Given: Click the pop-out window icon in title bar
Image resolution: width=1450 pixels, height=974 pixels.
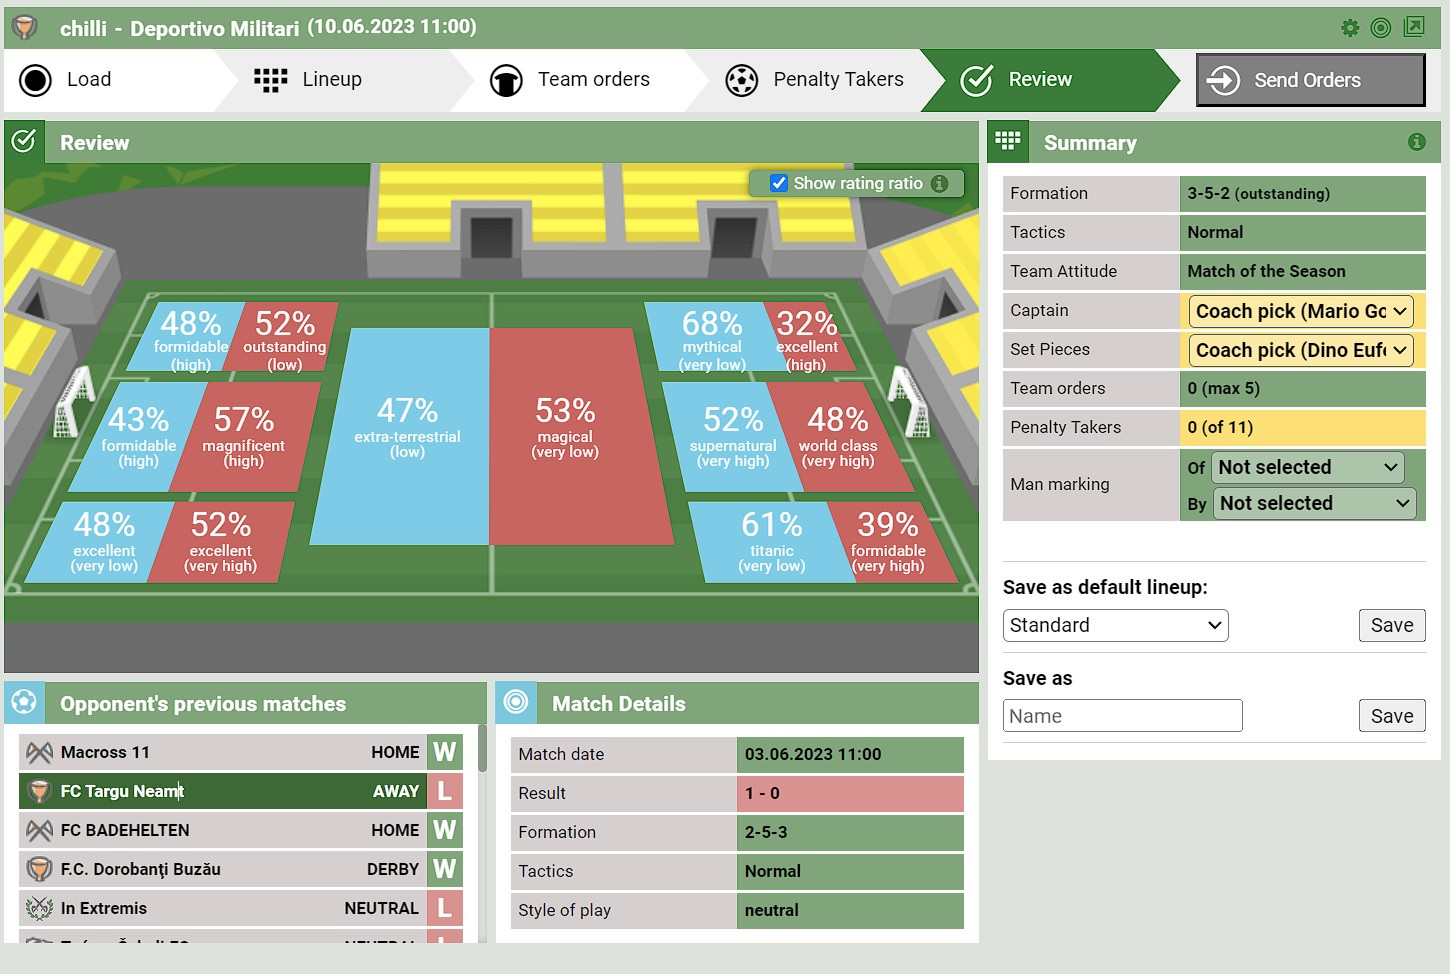Looking at the screenshot, I should click(x=1414, y=27).
